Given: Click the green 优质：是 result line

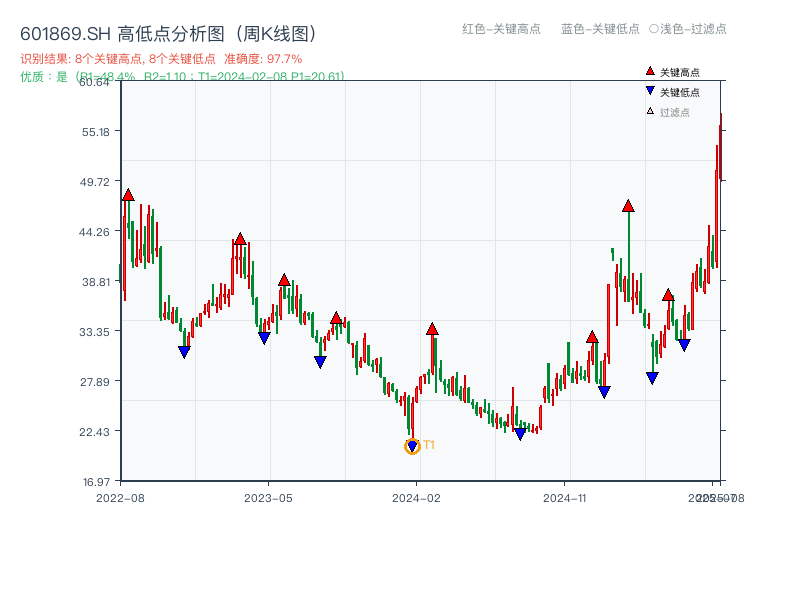Looking at the screenshot, I should pos(182,77).
